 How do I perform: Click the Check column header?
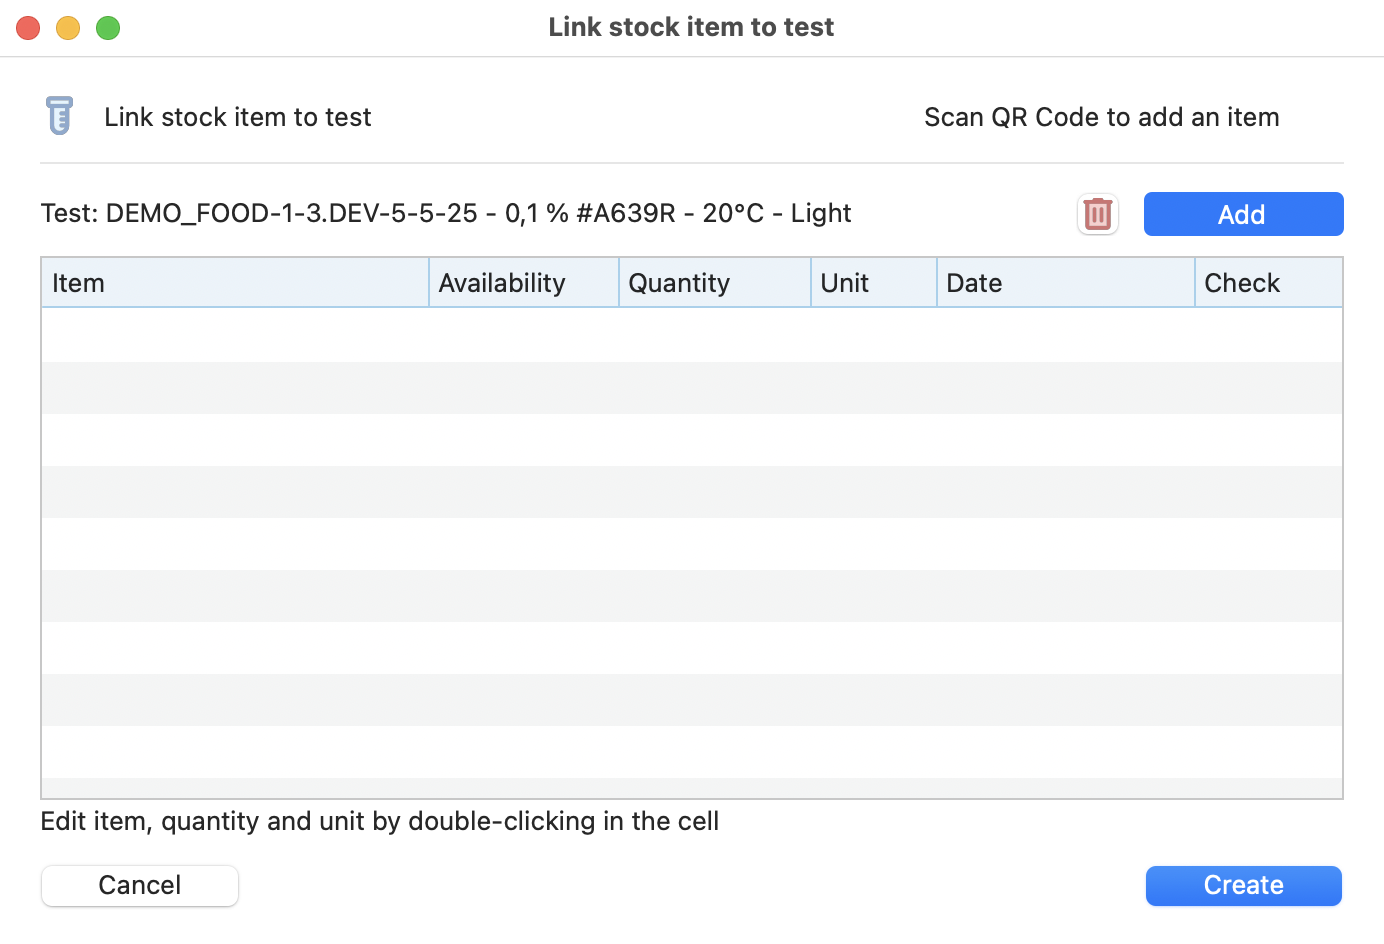1267,283
